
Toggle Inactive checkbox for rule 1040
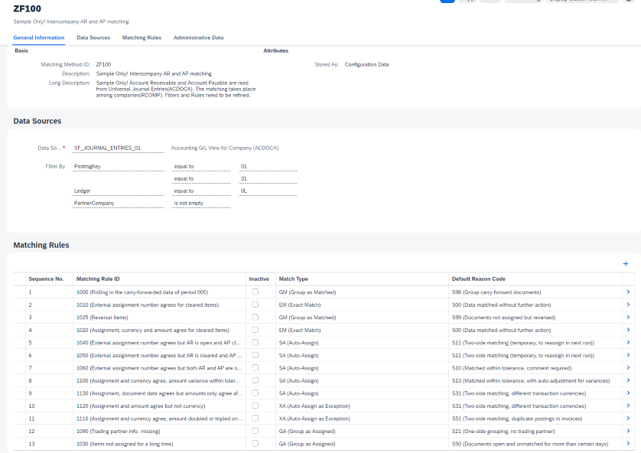pyautogui.click(x=255, y=343)
